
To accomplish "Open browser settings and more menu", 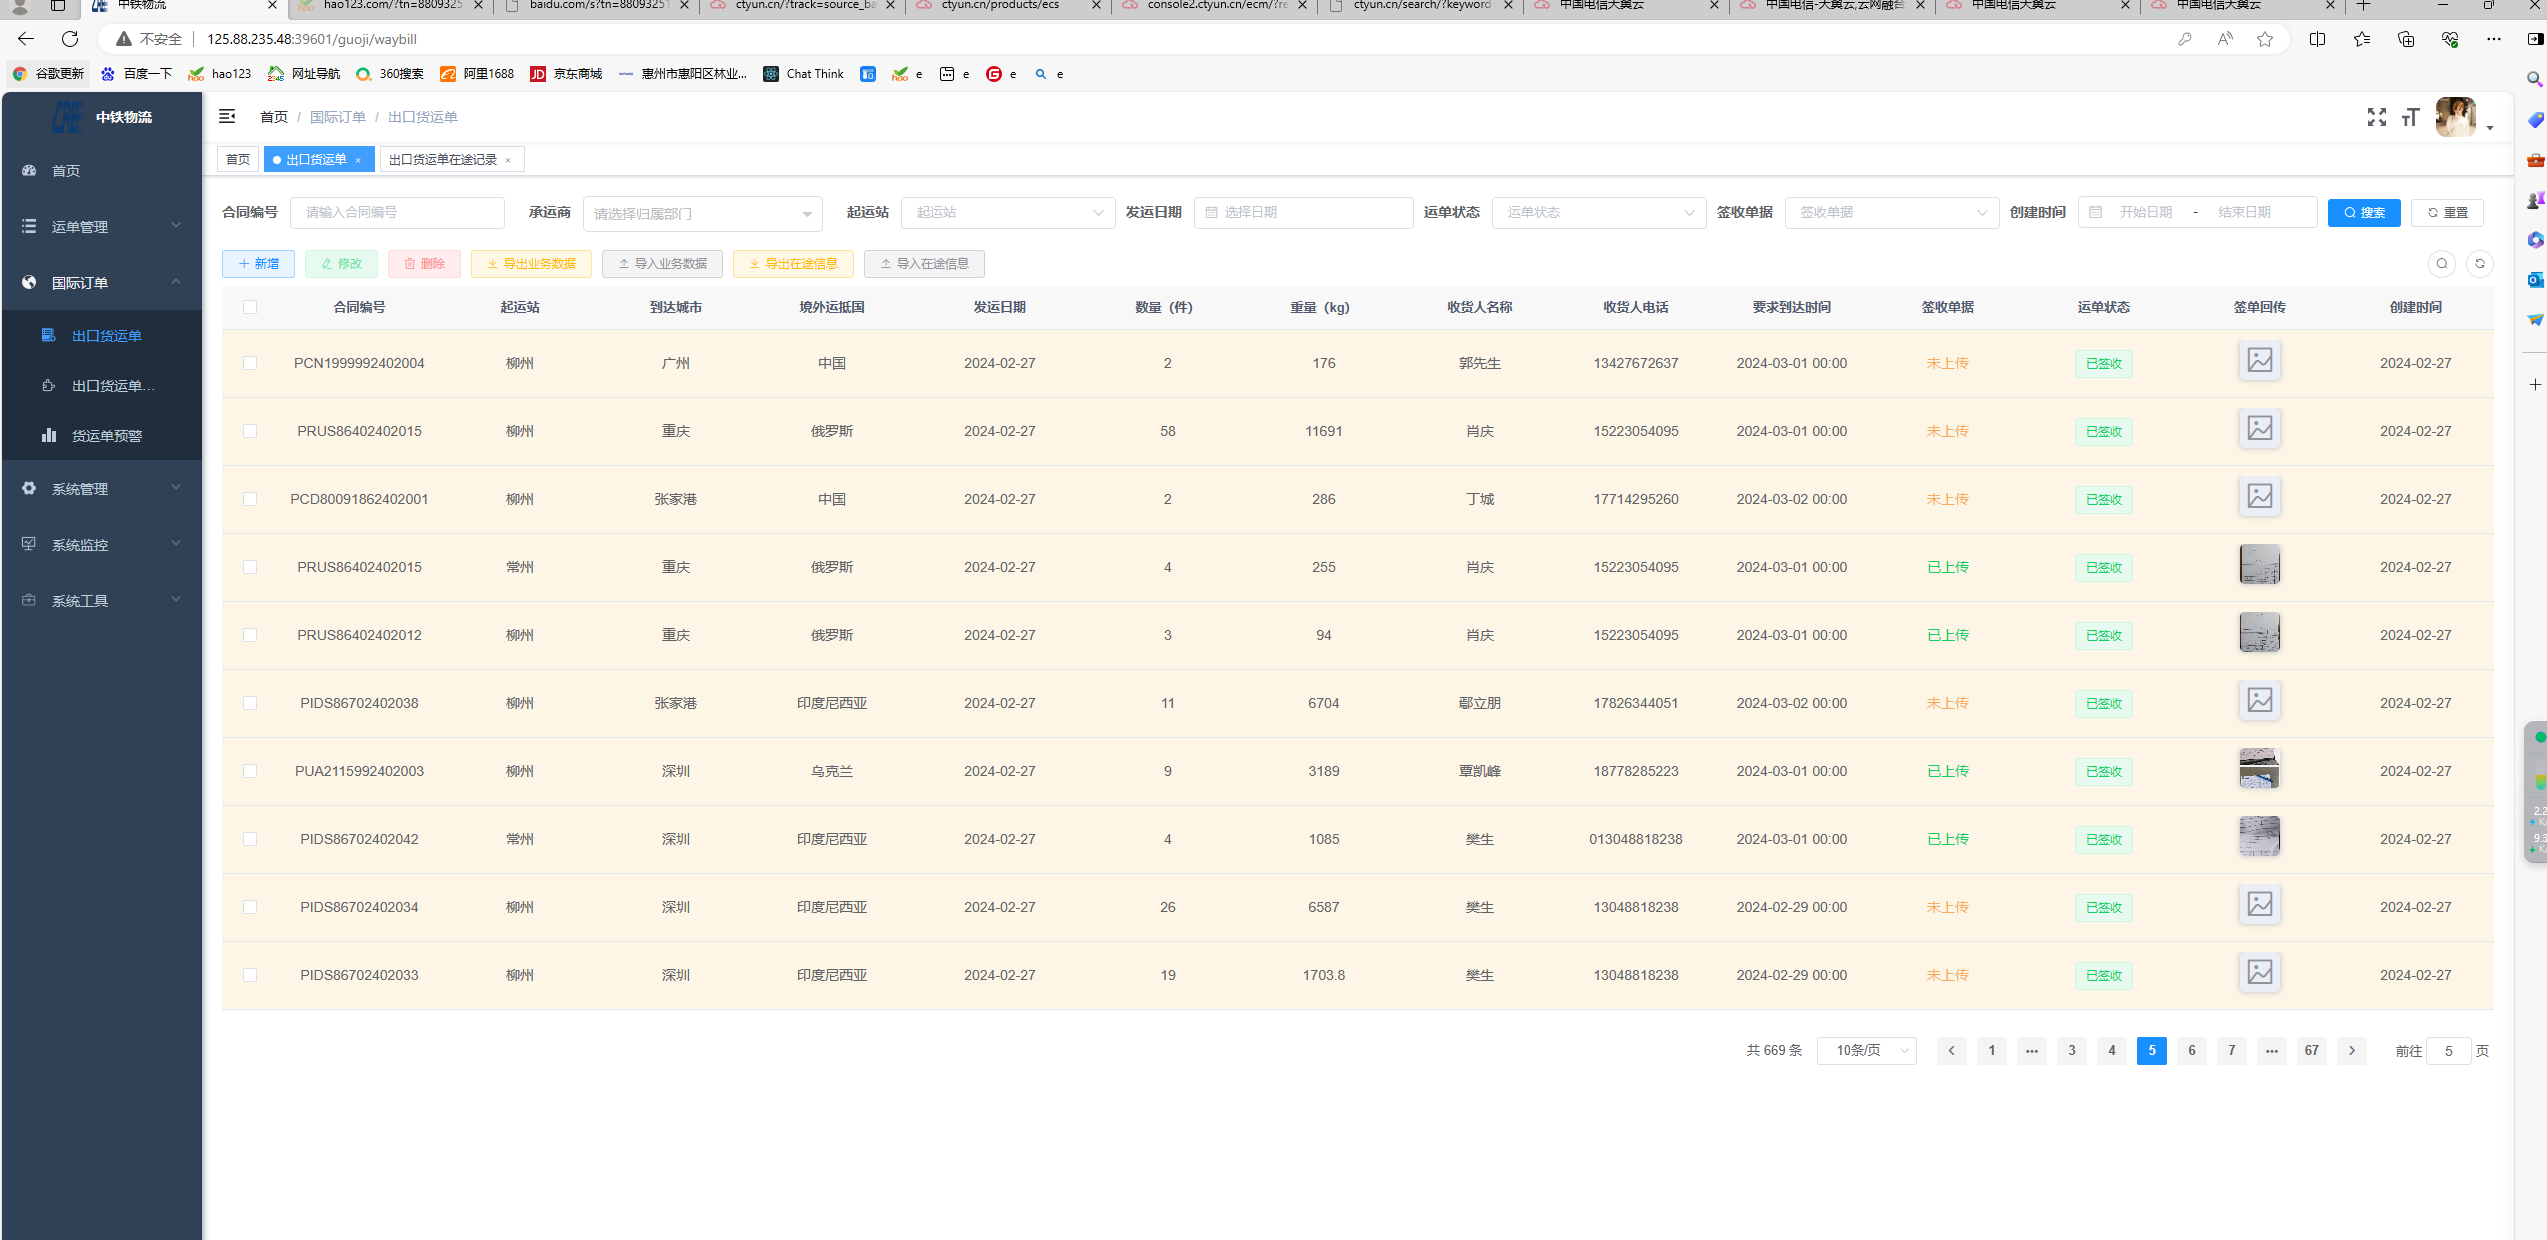I will [x=2493, y=39].
